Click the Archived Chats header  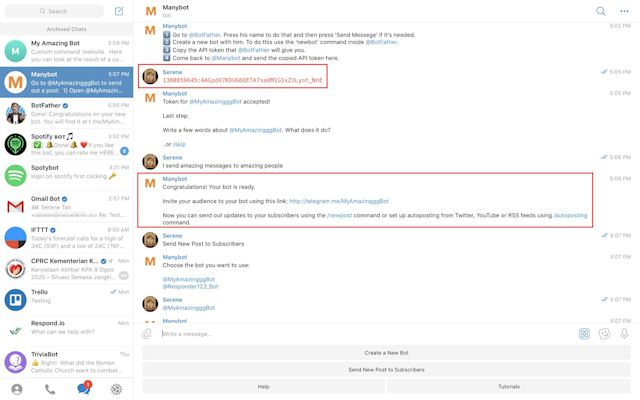[67, 29]
